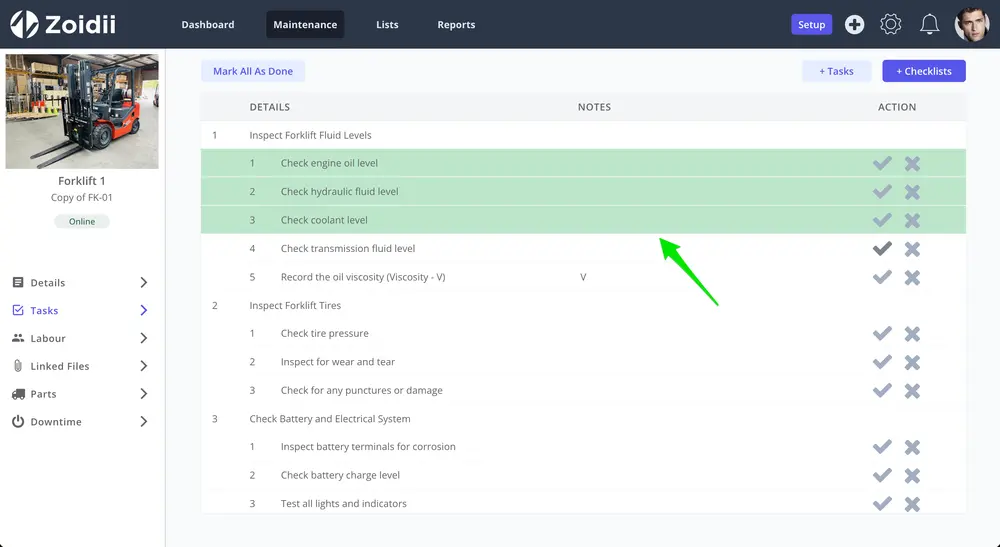Mark Check tire pressure as done

(x=882, y=333)
